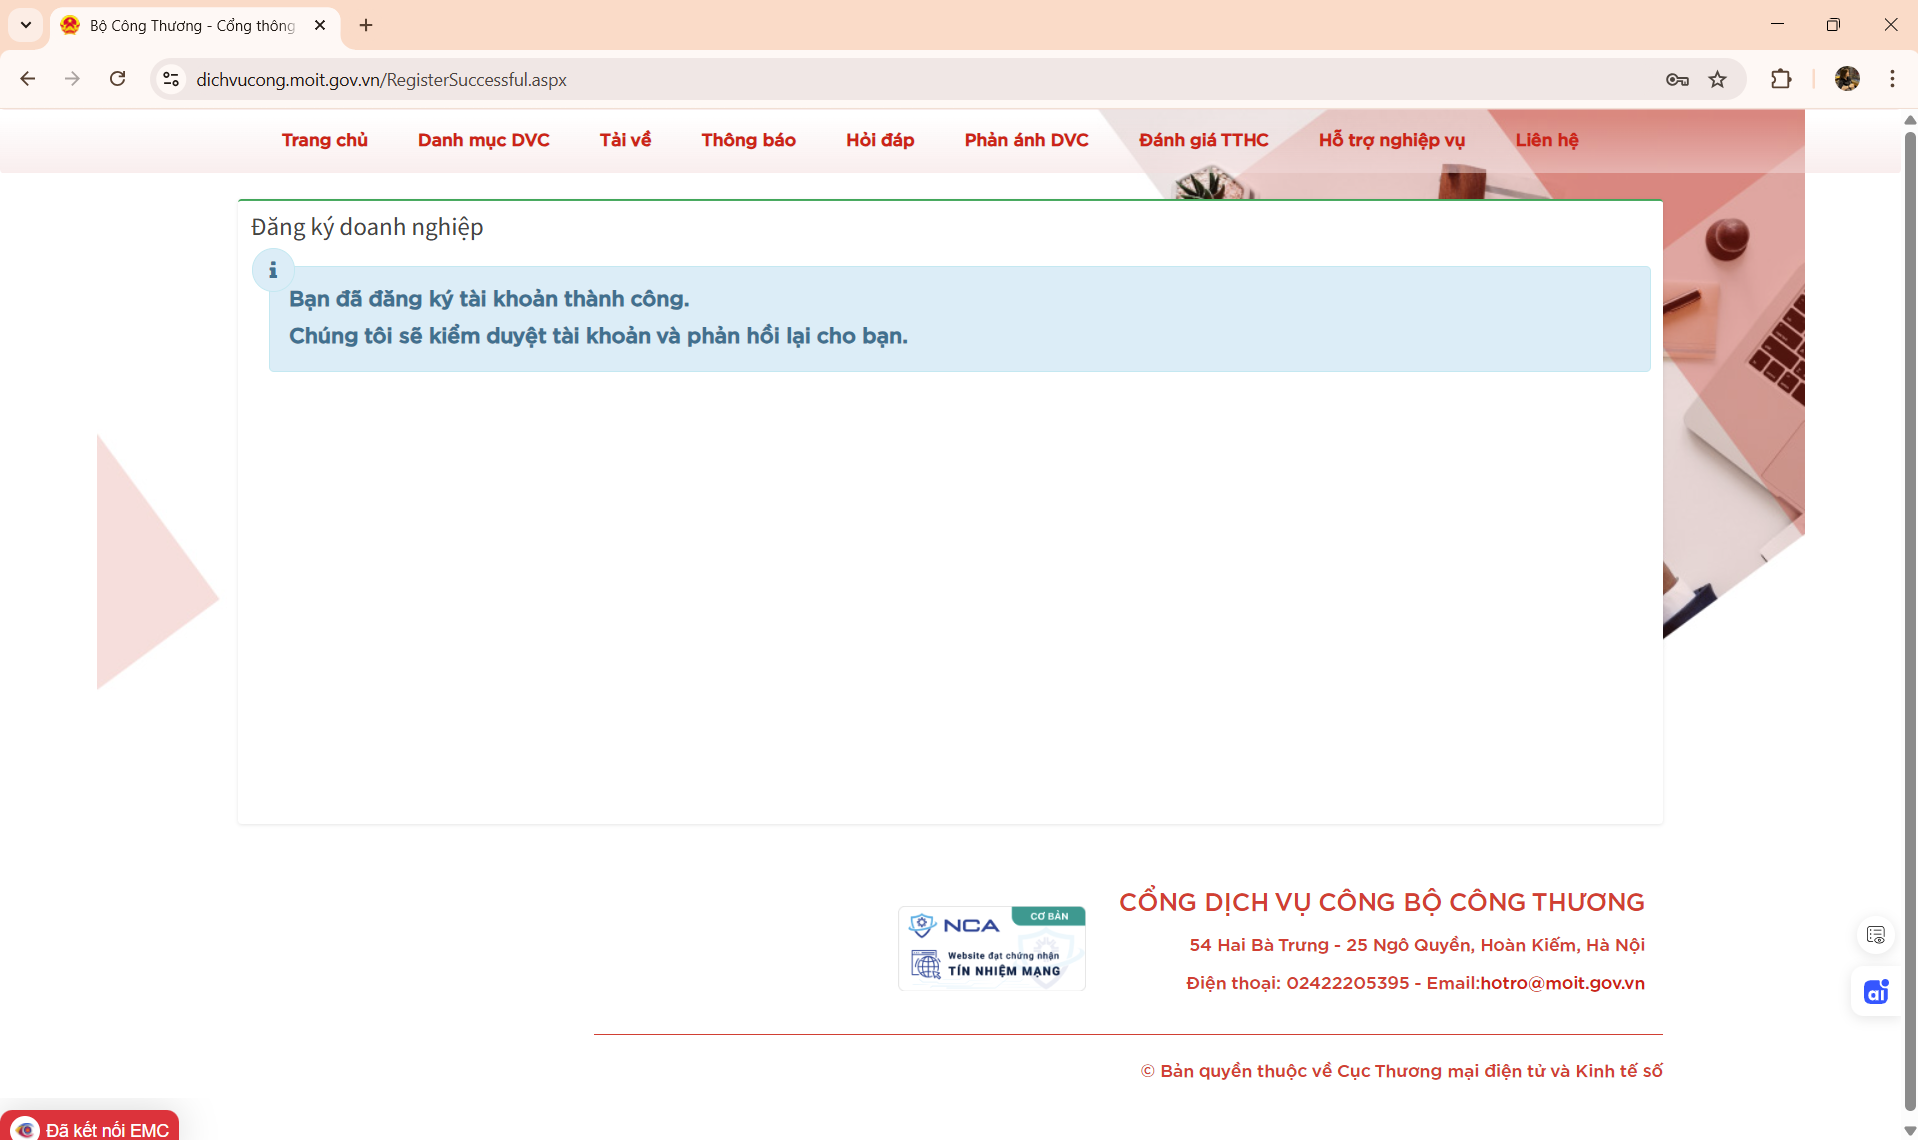Open Chrome's three-dot menu

[x=1892, y=79]
